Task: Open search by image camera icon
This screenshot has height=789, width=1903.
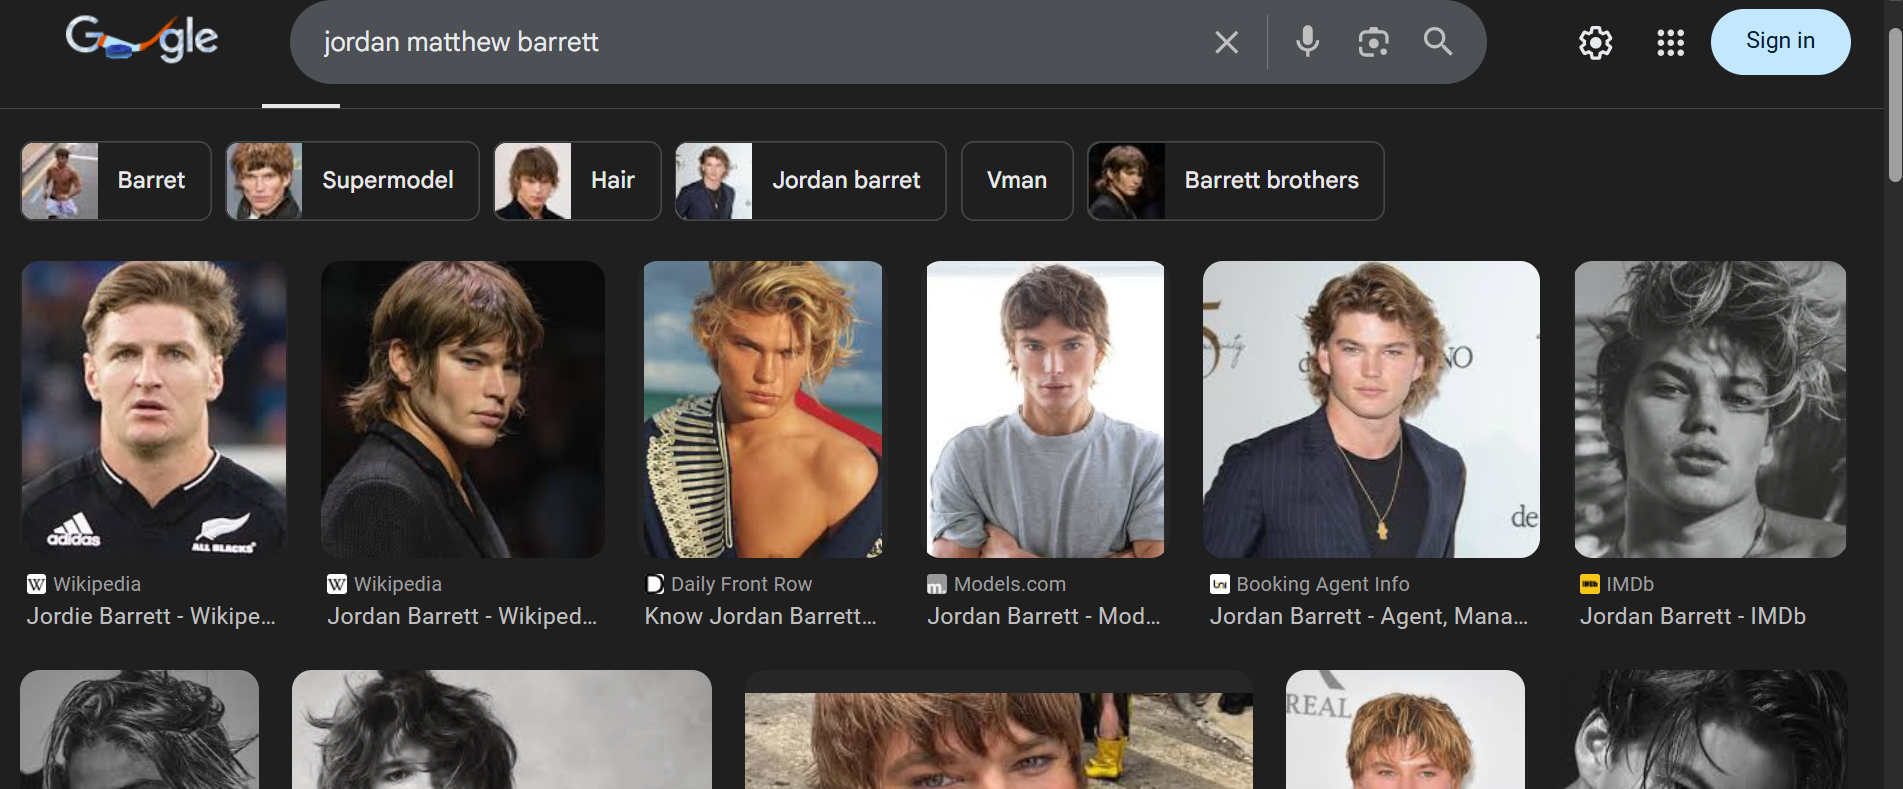Action: click(x=1373, y=42)
